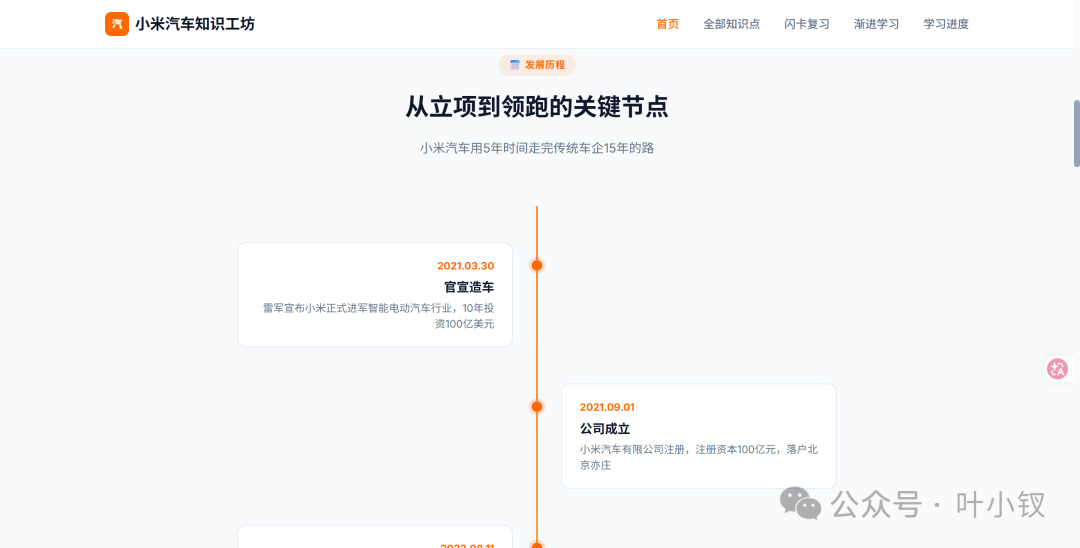Click the pink translate floating icon
This screenshot has width=1080, height=548.
click(x=1057, y=369)
